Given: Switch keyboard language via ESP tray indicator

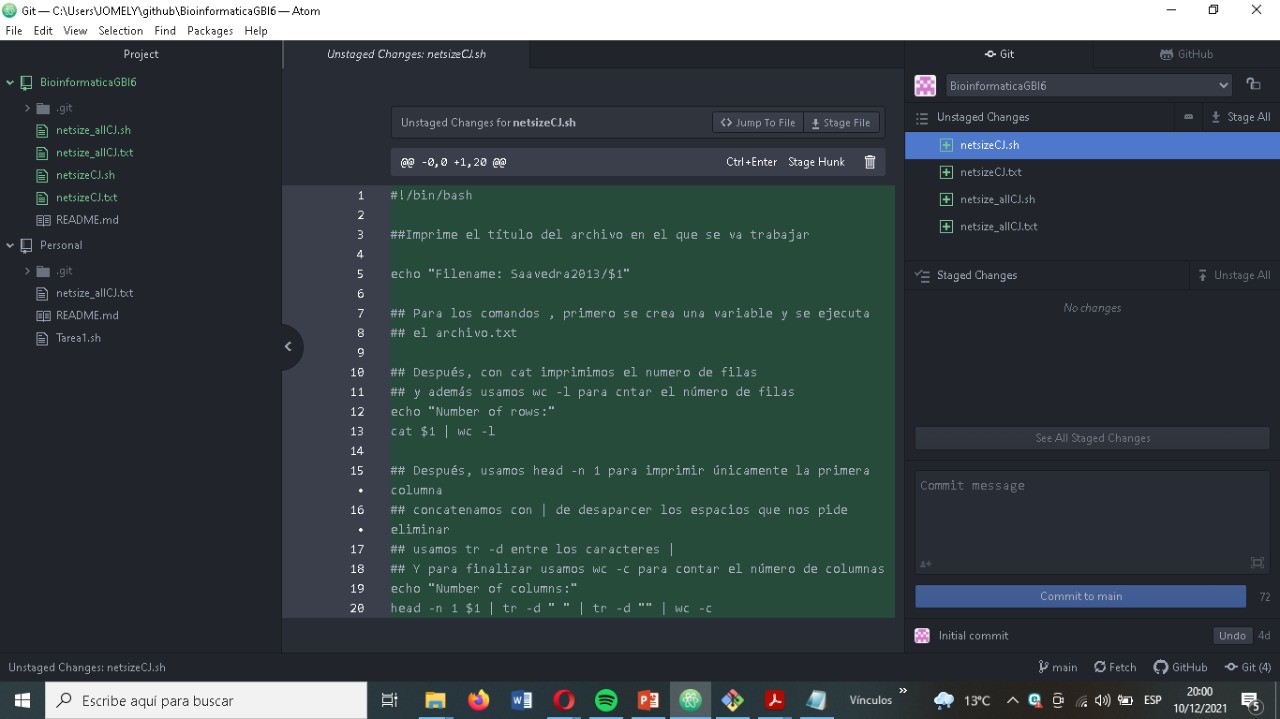Looking at the screenshot, I should [x=1153, y=700].
